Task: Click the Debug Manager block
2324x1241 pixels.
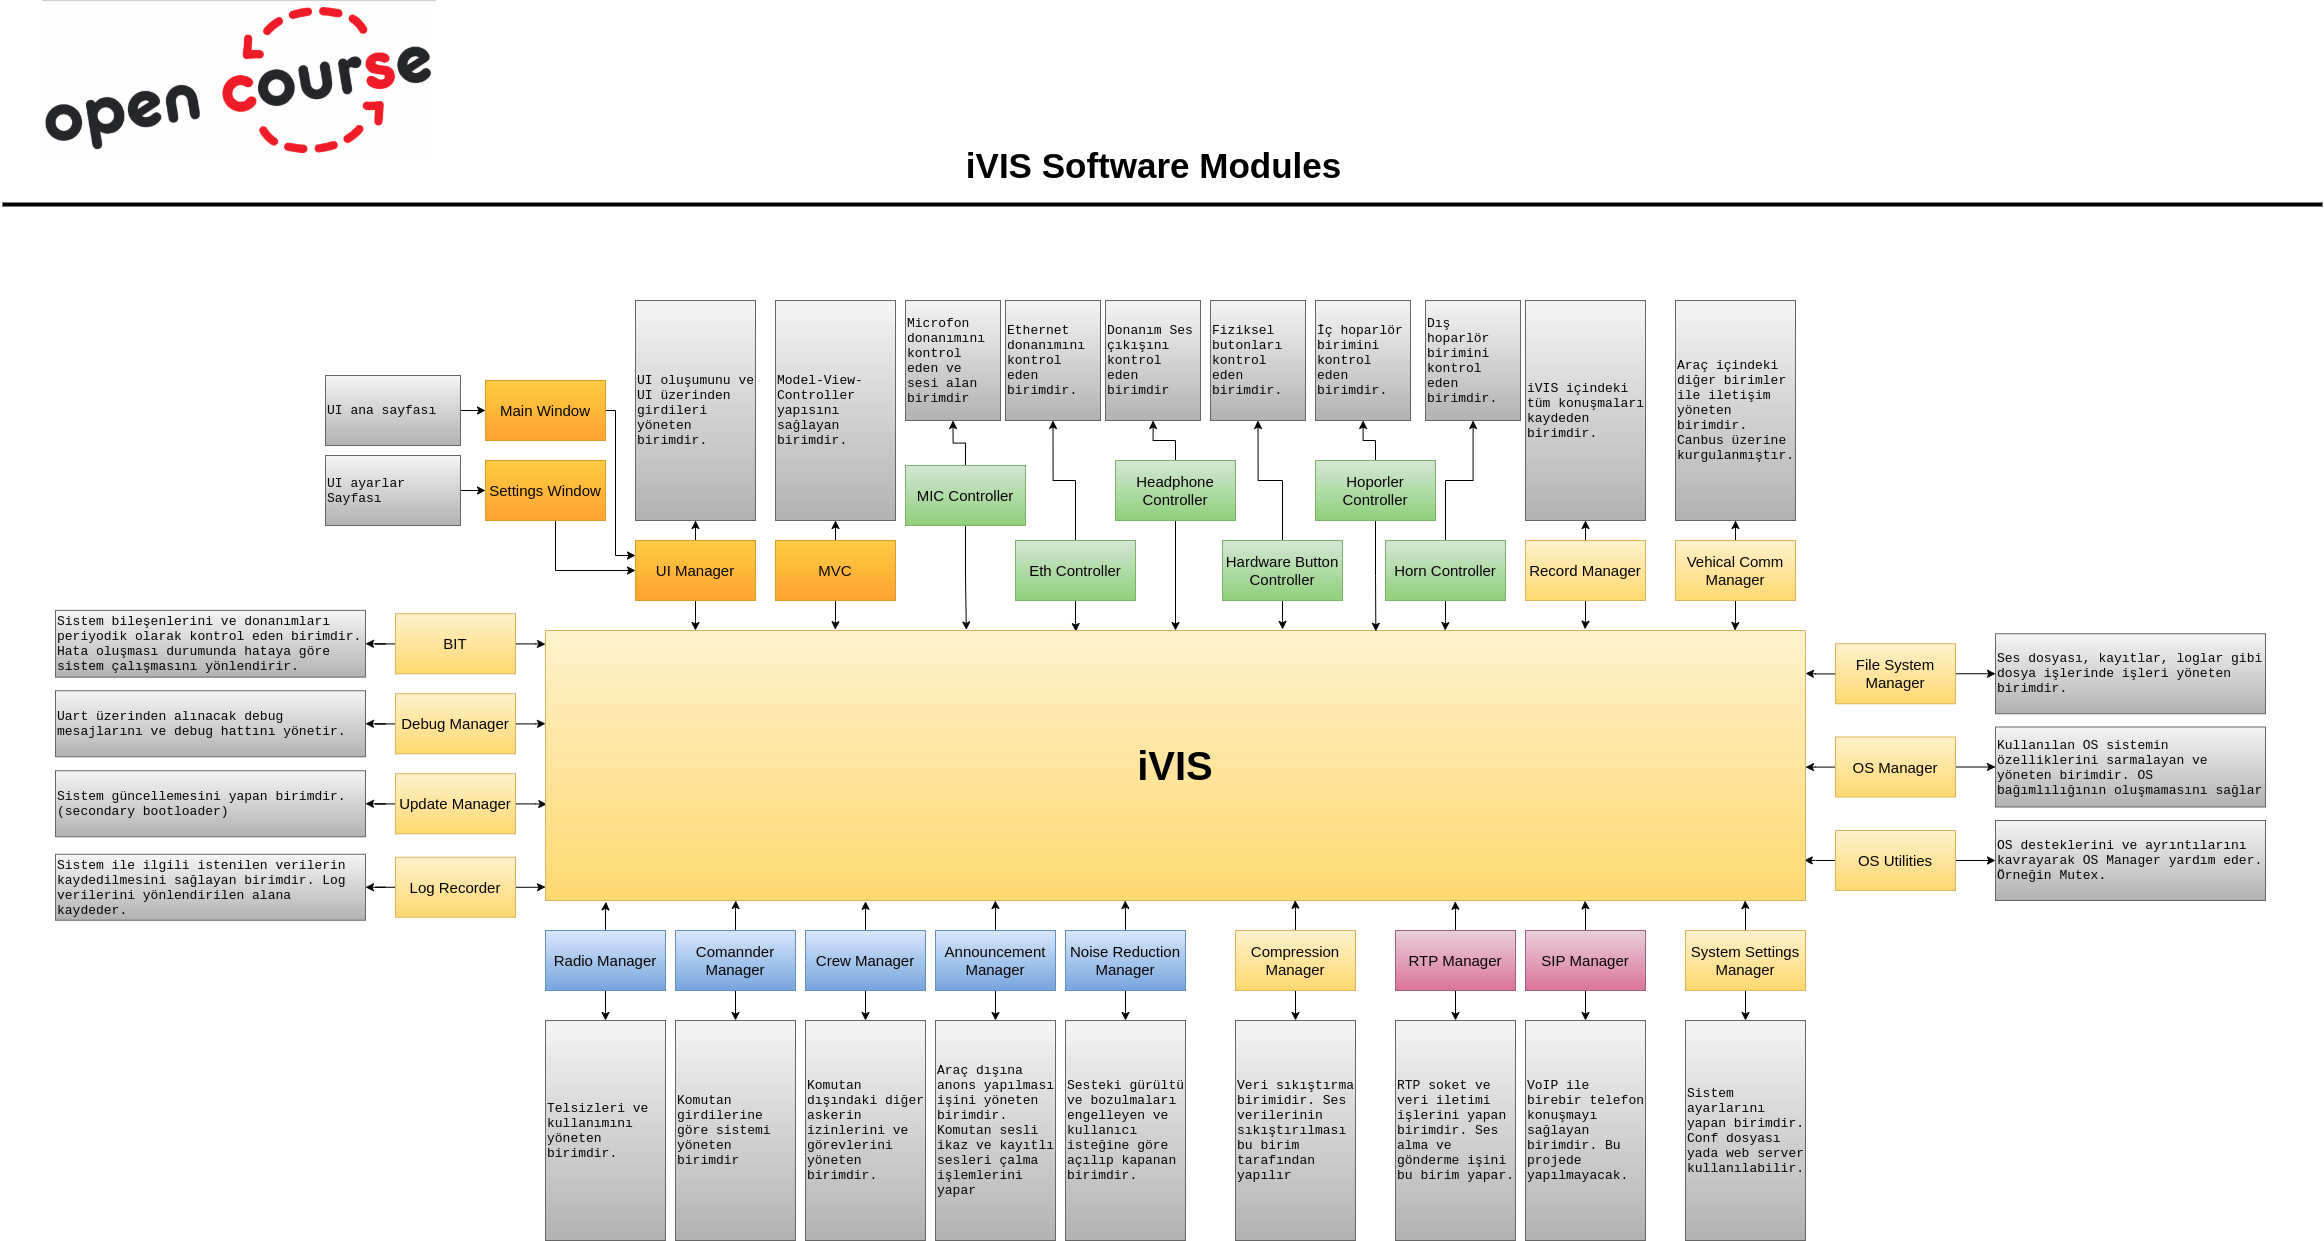Action: click(455, 723)
